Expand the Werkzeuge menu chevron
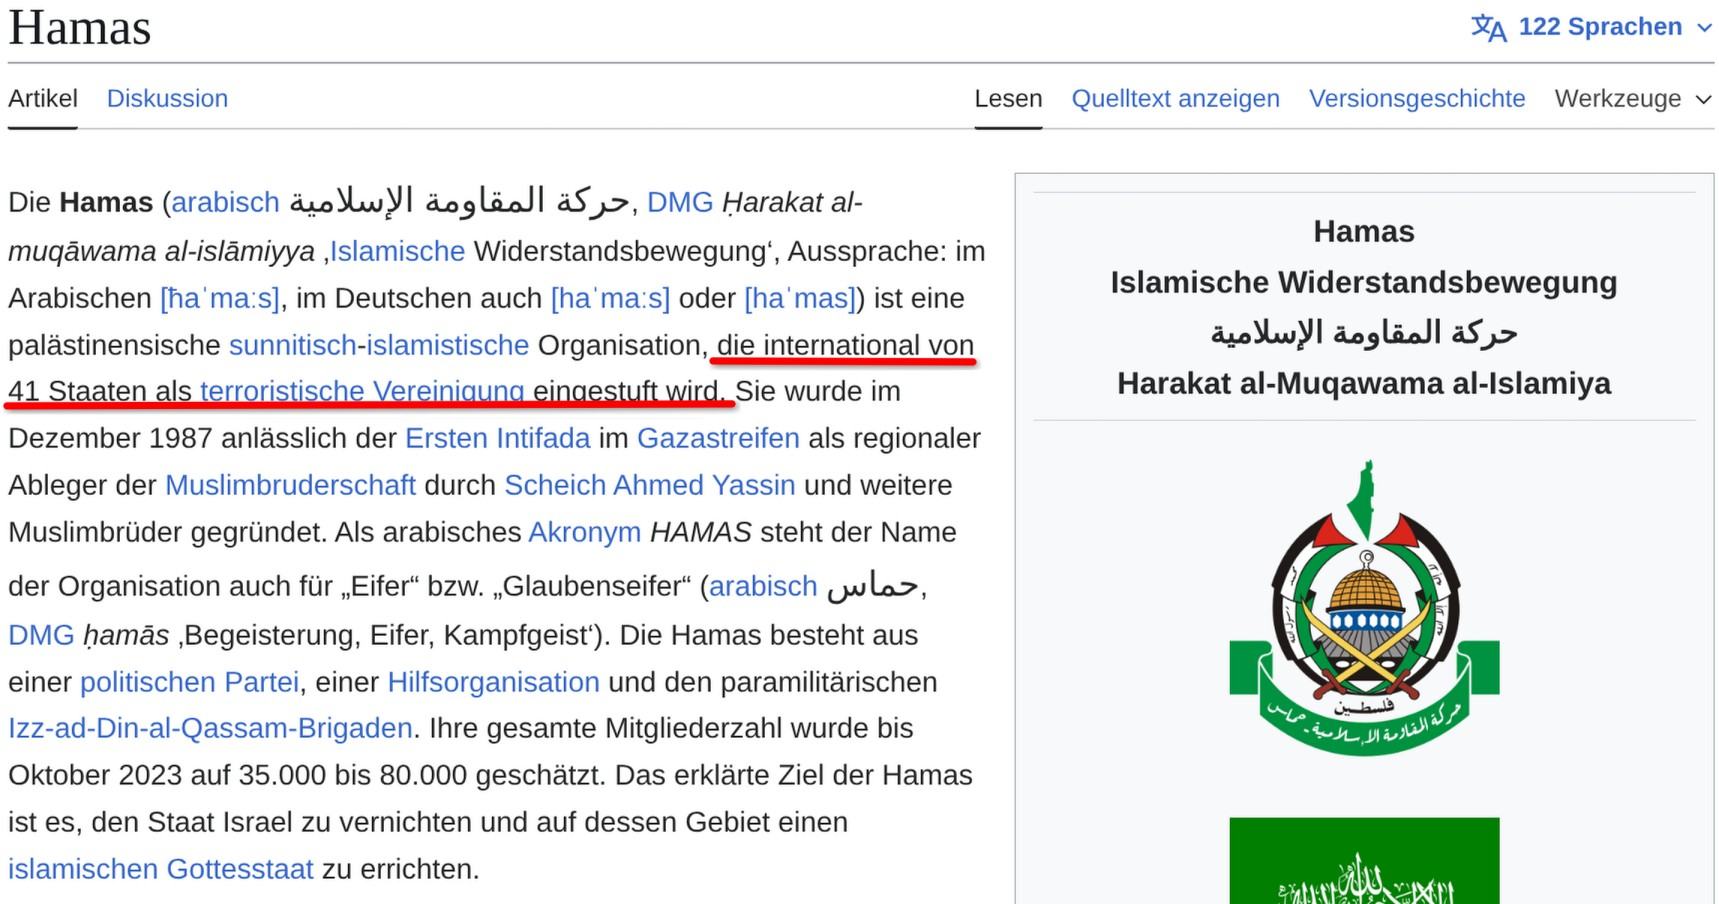 pyautogui.click(x=1705, y=99)
